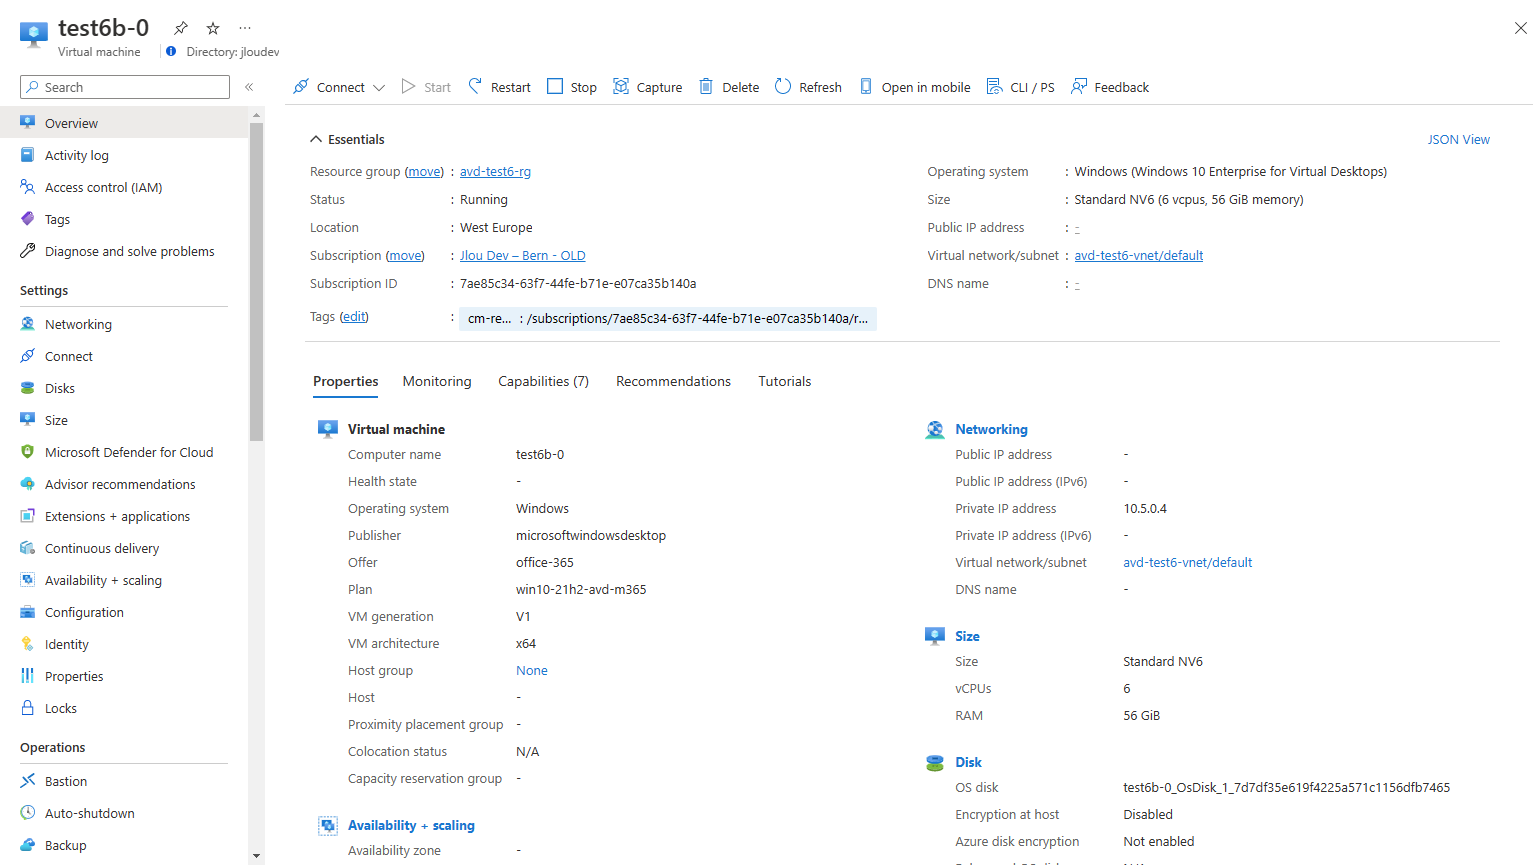Click the Tags edit link
This screenshot has width=1533, height=865.
(x=354, y=316)
